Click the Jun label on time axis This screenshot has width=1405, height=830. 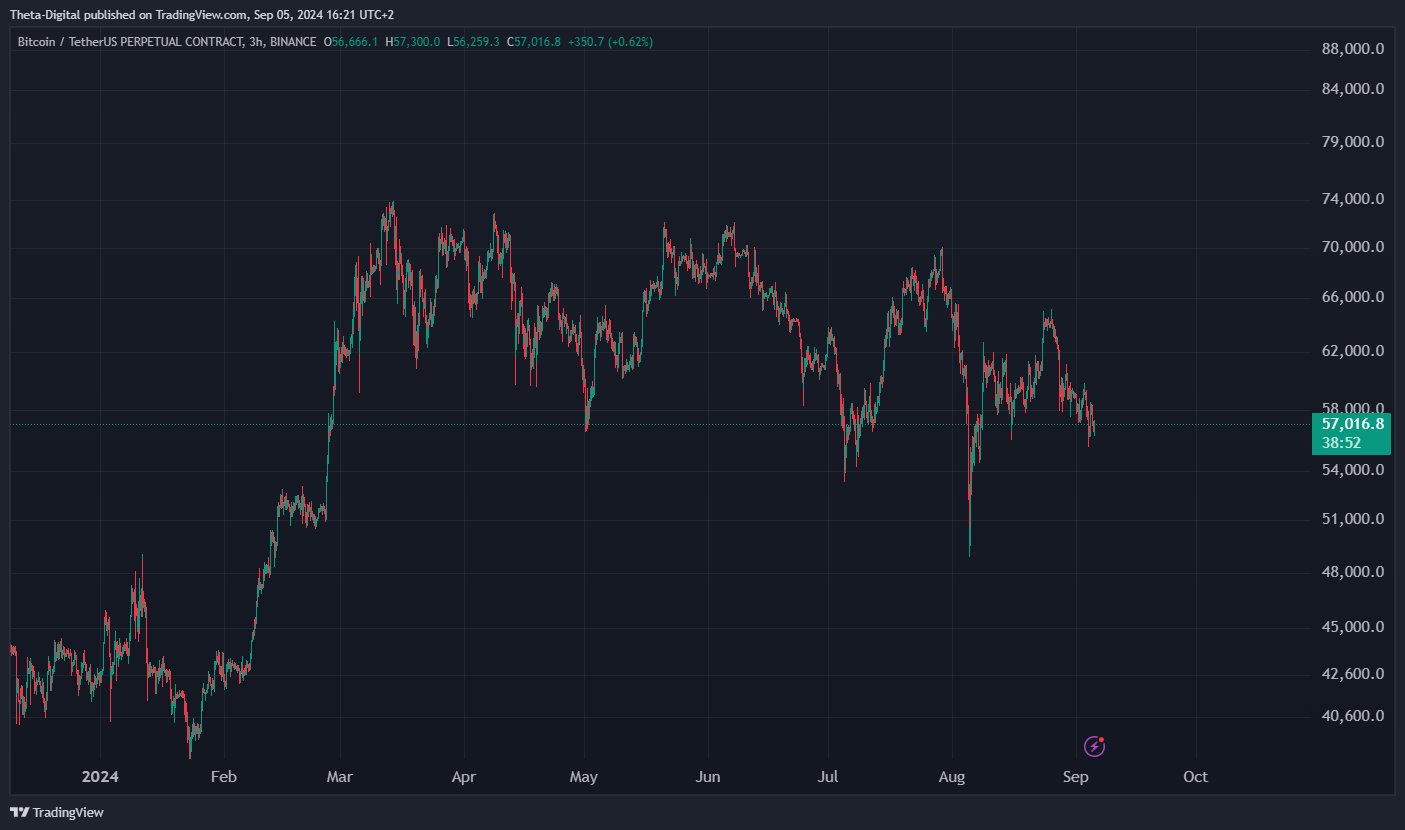tap(708, 777)
